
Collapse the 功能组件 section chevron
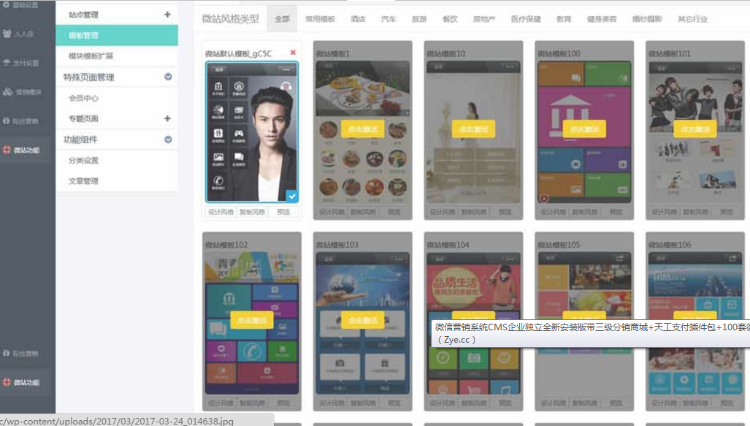tap(168, 139)
